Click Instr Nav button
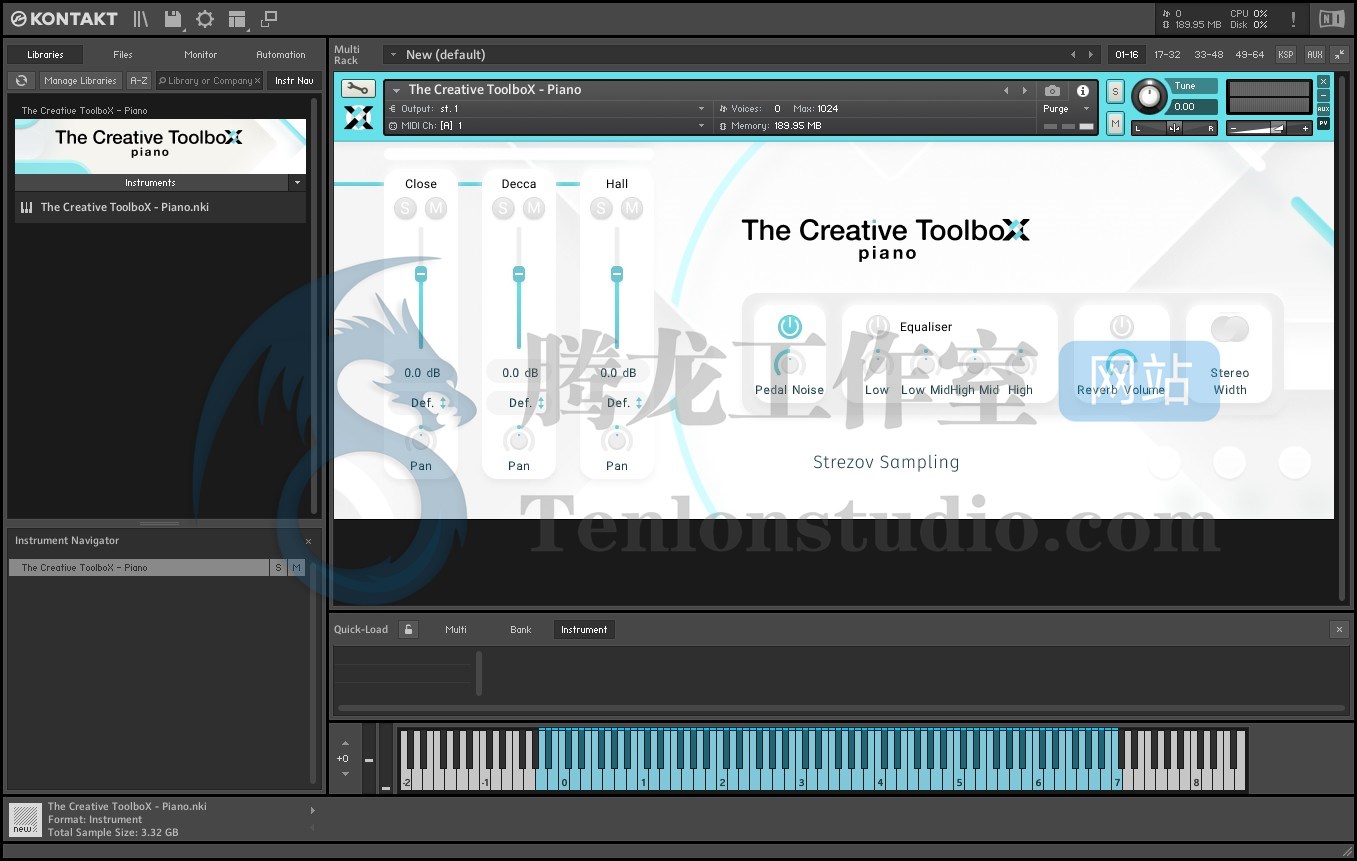Image resolution: width=1357 pixels, height=861 pixels. [x=294, y=80]
